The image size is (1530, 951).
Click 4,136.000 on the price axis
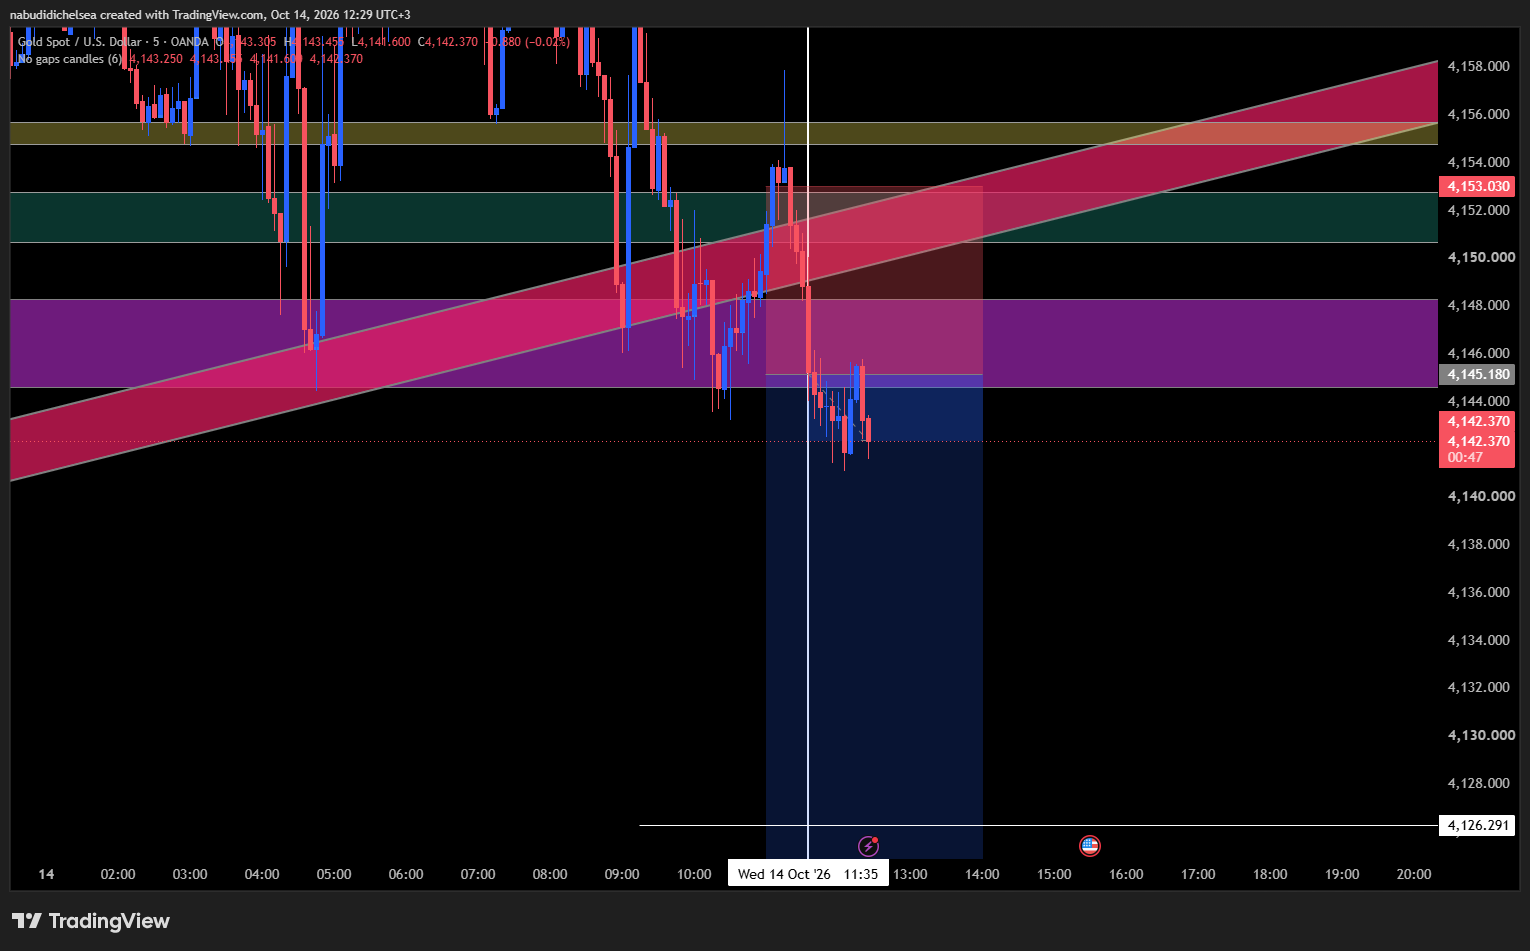[1478, 592]
